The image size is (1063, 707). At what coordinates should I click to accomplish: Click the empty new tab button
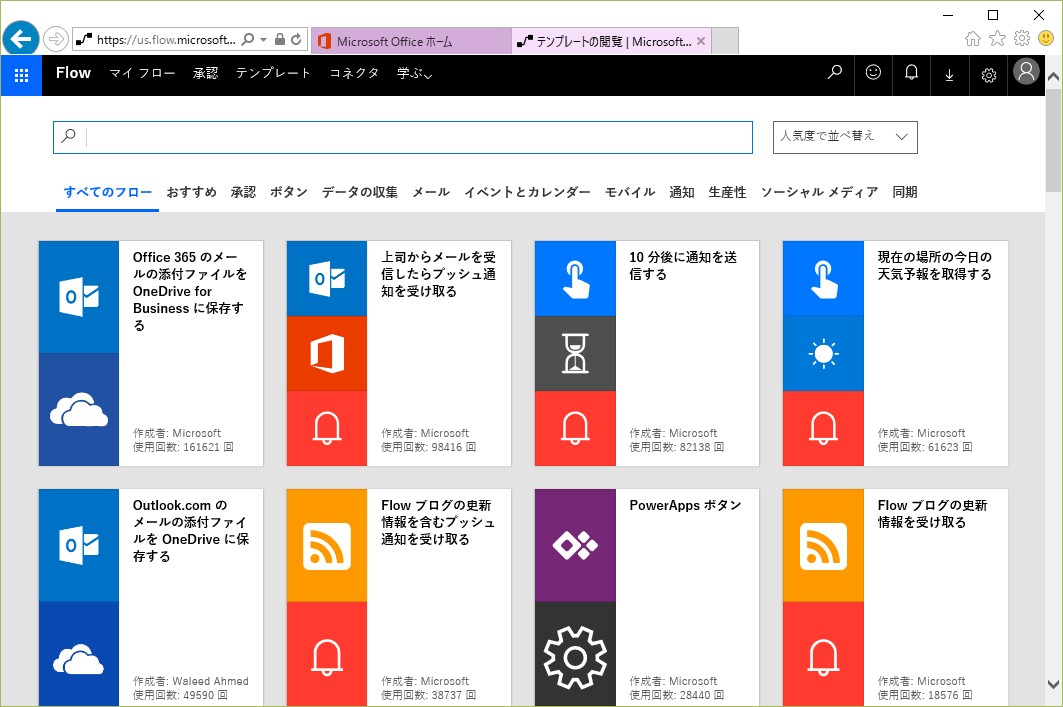point(725,41)
